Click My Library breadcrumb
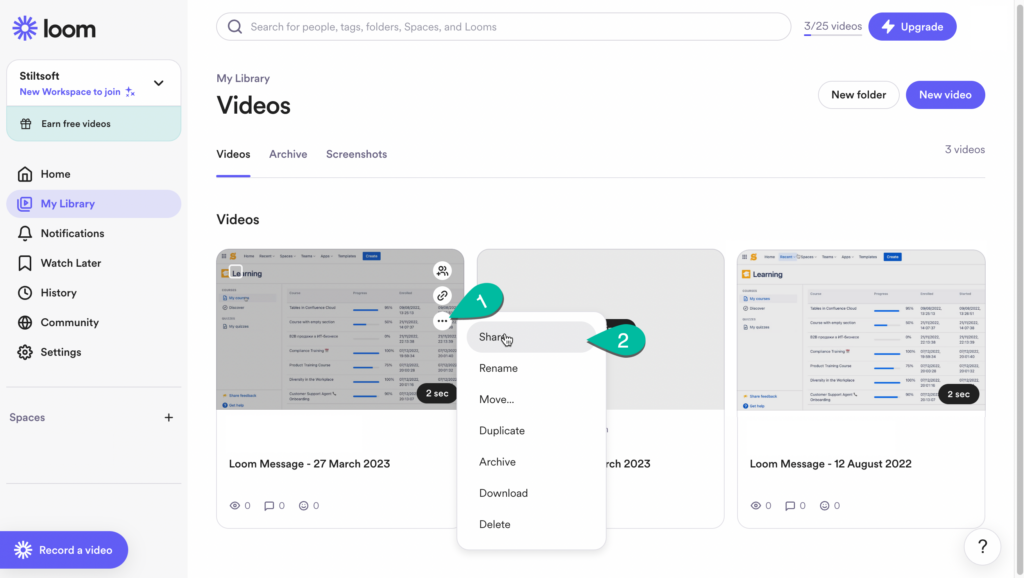Viewport: 1024px width, 578px height. click(x=243, y=78)
